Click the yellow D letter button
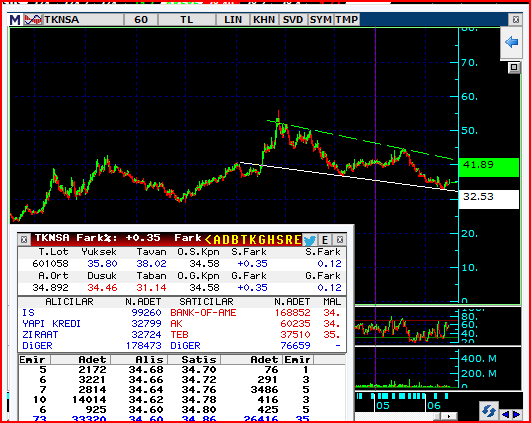Screen dimensions: 531x423 [226, 240]
